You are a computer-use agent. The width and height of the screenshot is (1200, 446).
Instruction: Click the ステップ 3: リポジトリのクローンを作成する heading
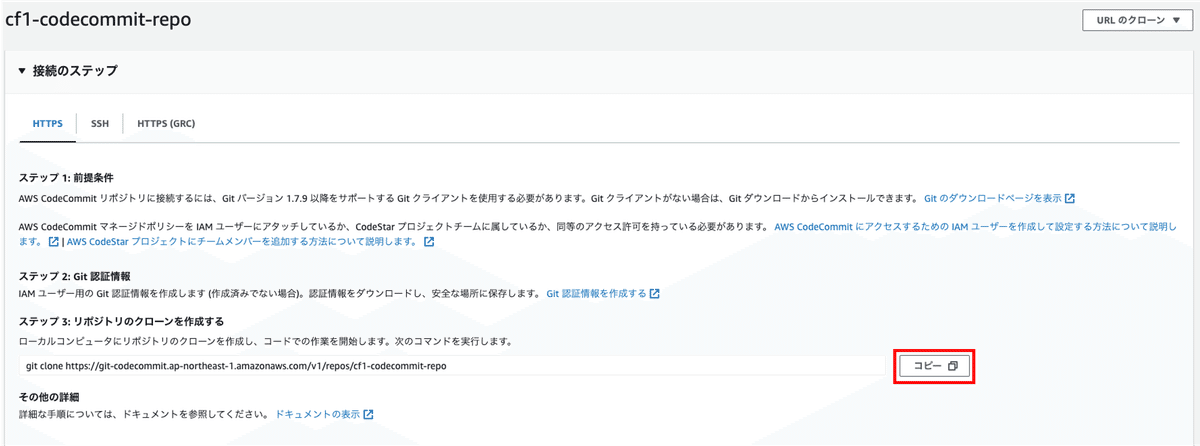(x=121, y=322)
